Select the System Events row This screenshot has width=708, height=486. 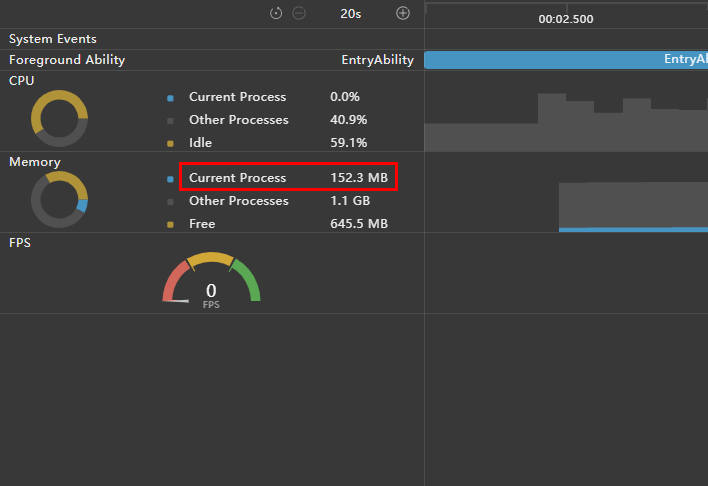point(53,39)
